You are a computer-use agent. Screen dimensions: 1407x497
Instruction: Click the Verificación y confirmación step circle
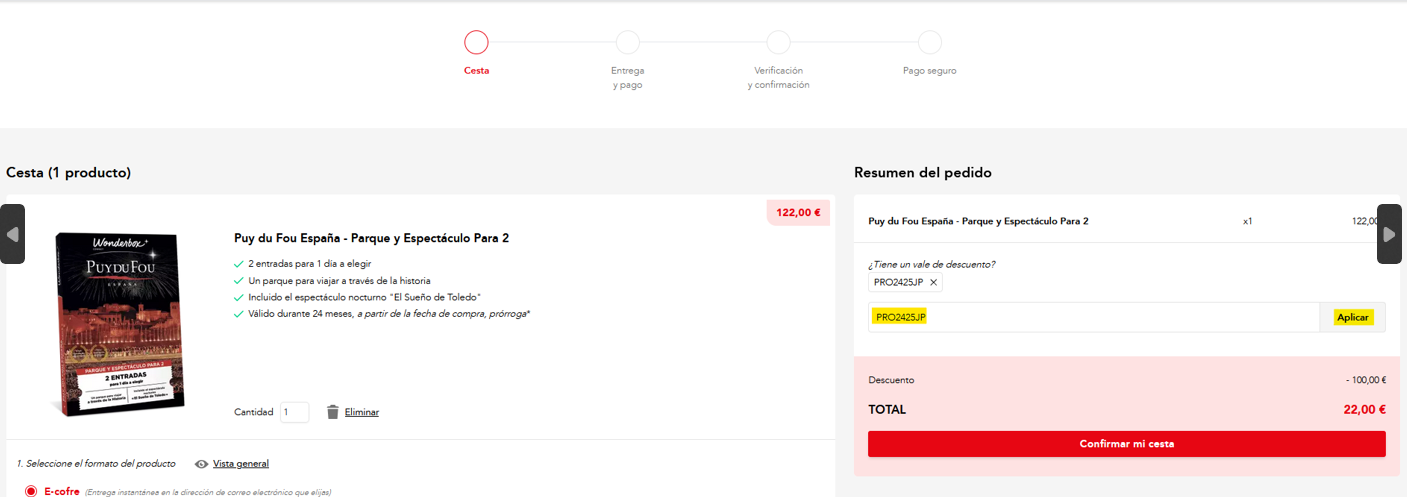click(x=778, y=42)
